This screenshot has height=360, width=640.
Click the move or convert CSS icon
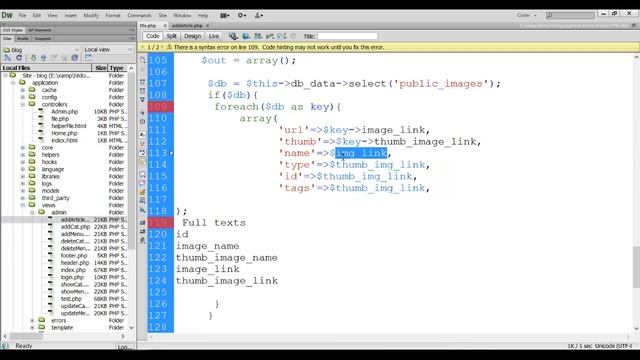pos(142,210)
